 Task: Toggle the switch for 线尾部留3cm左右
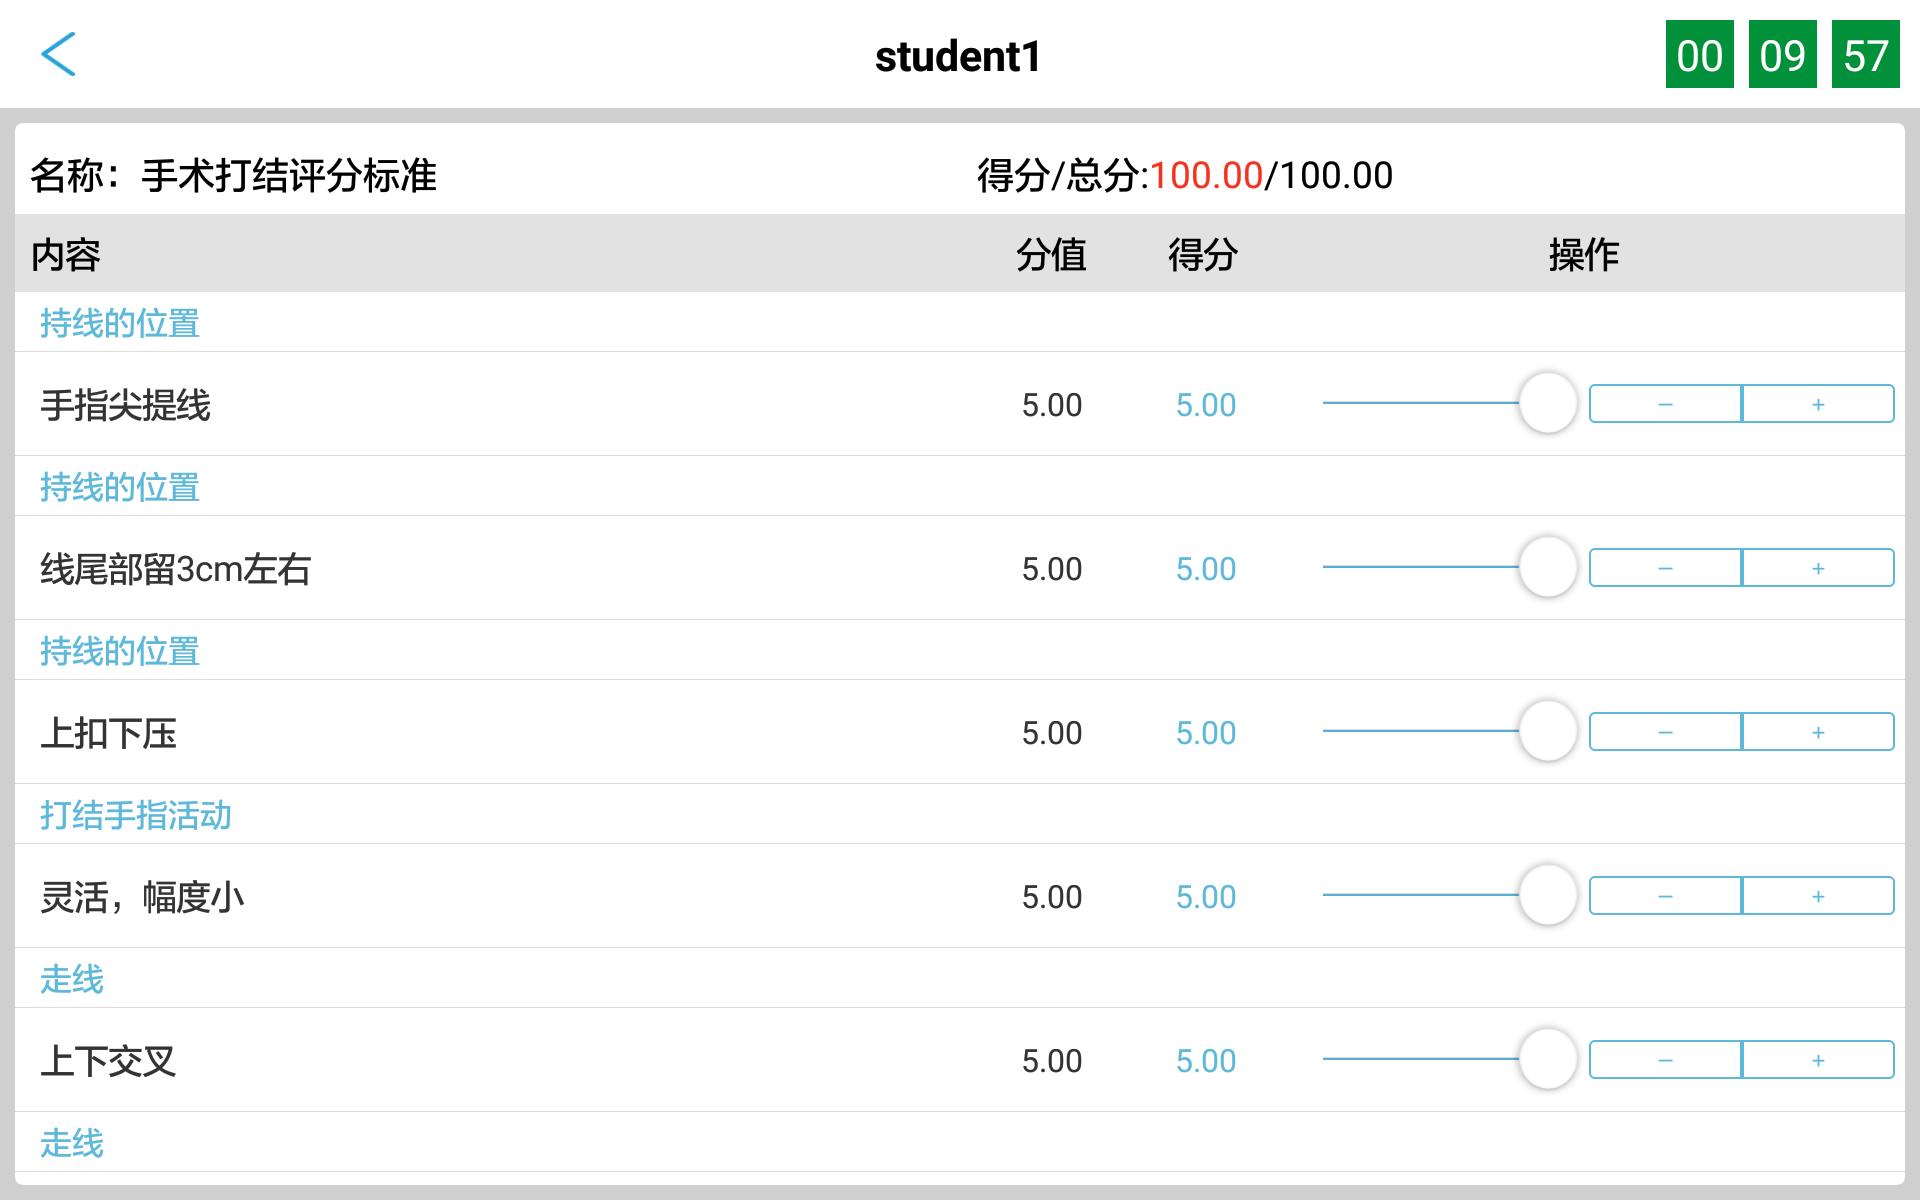click(1548, 565)
